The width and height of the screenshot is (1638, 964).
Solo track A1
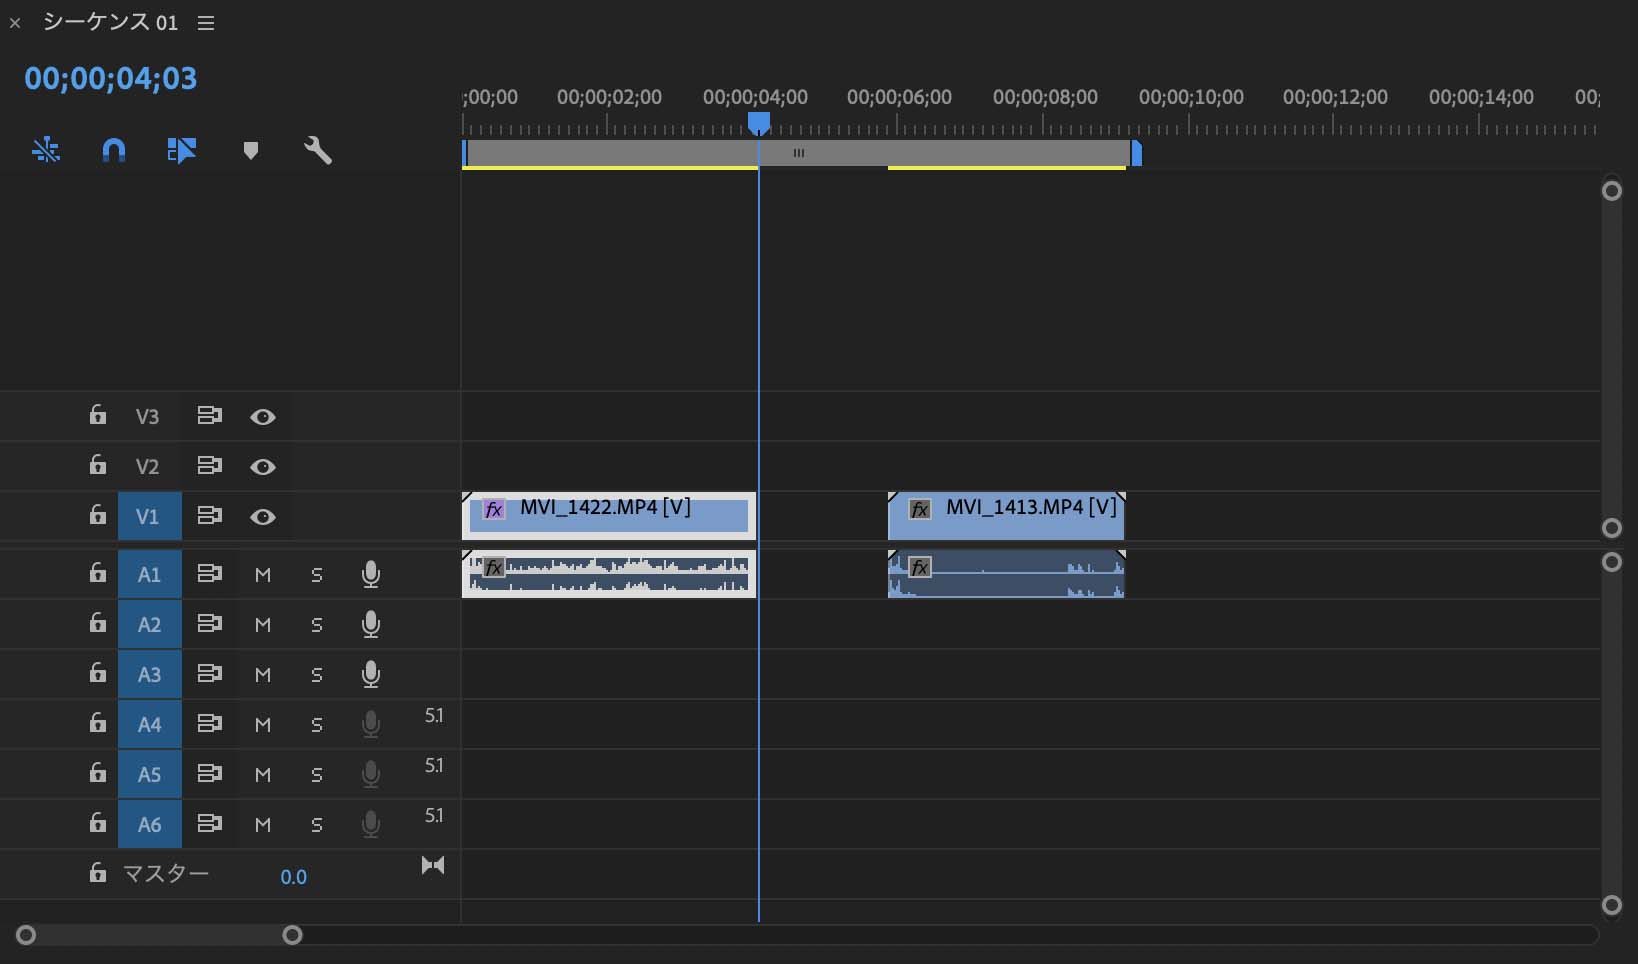(x=317, y=575)
